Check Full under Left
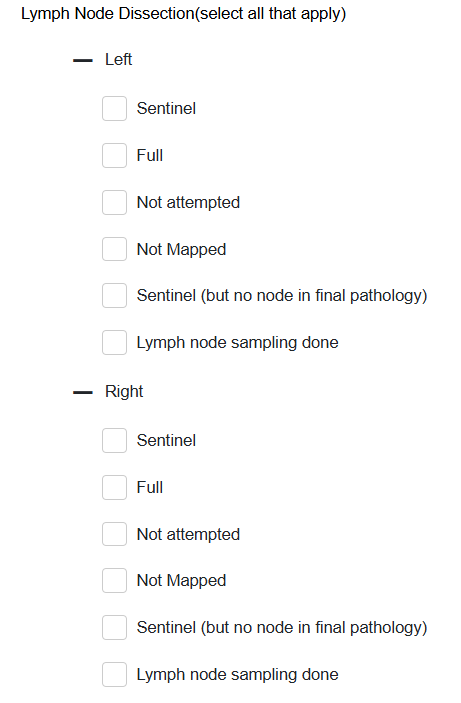Image resolution: width=461 pixels, height=703 pixels. [x=114, y=156]
